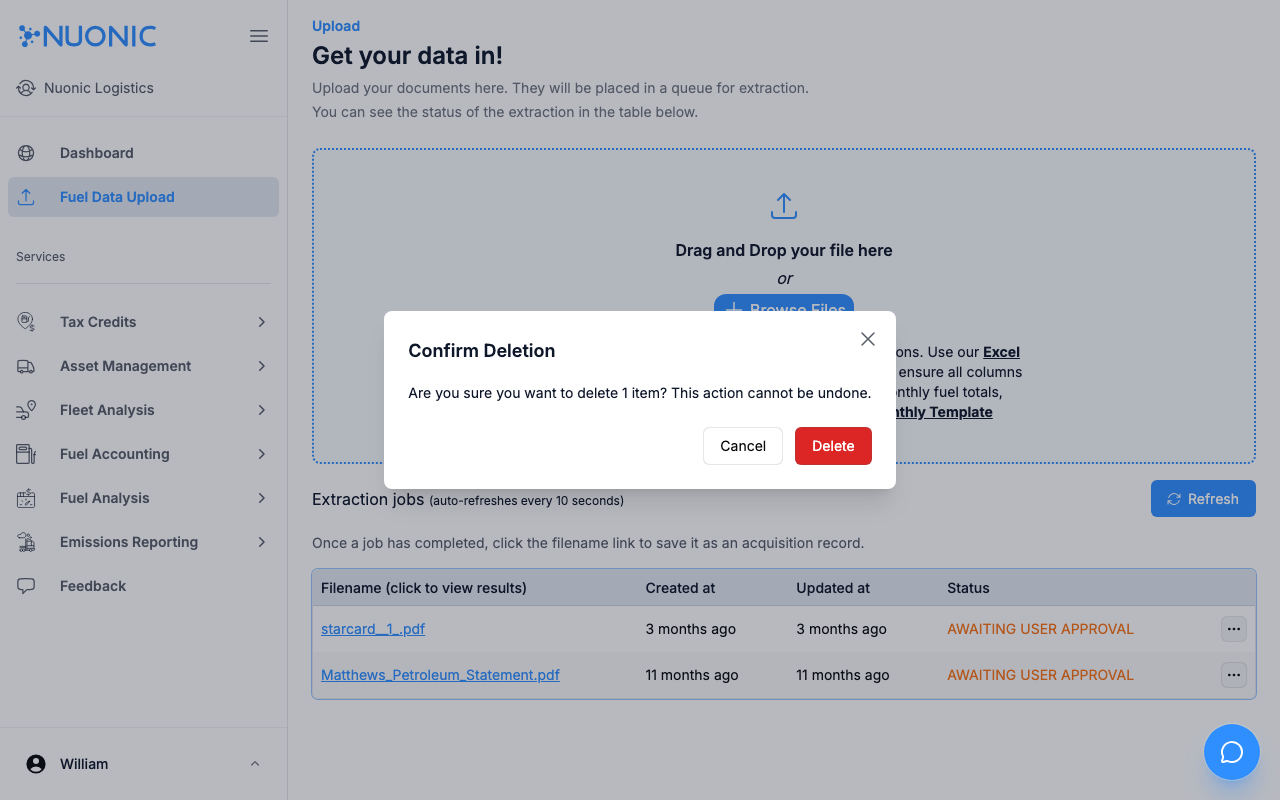Click status of starcard__1_.pdf row
This screenshot has width=1280, height=800.
click(1040, 629)
